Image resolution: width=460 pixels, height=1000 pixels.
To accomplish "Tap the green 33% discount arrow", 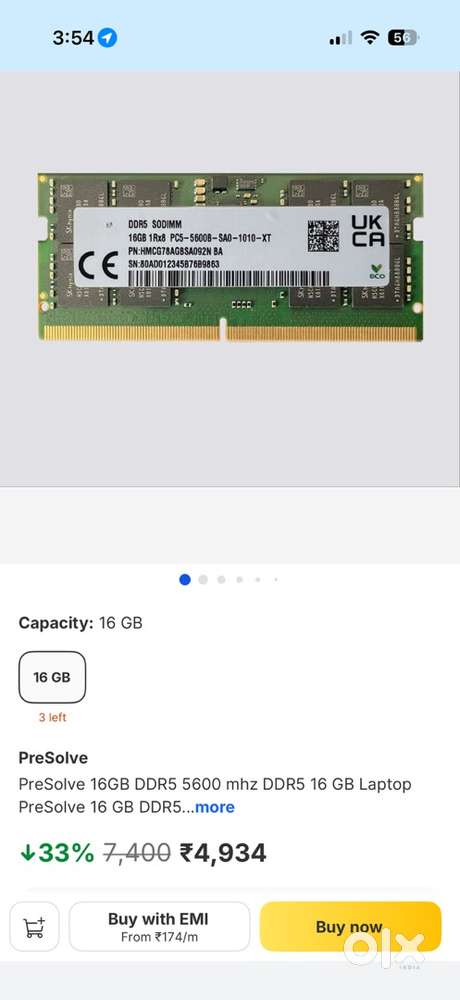I will [27, 853].
